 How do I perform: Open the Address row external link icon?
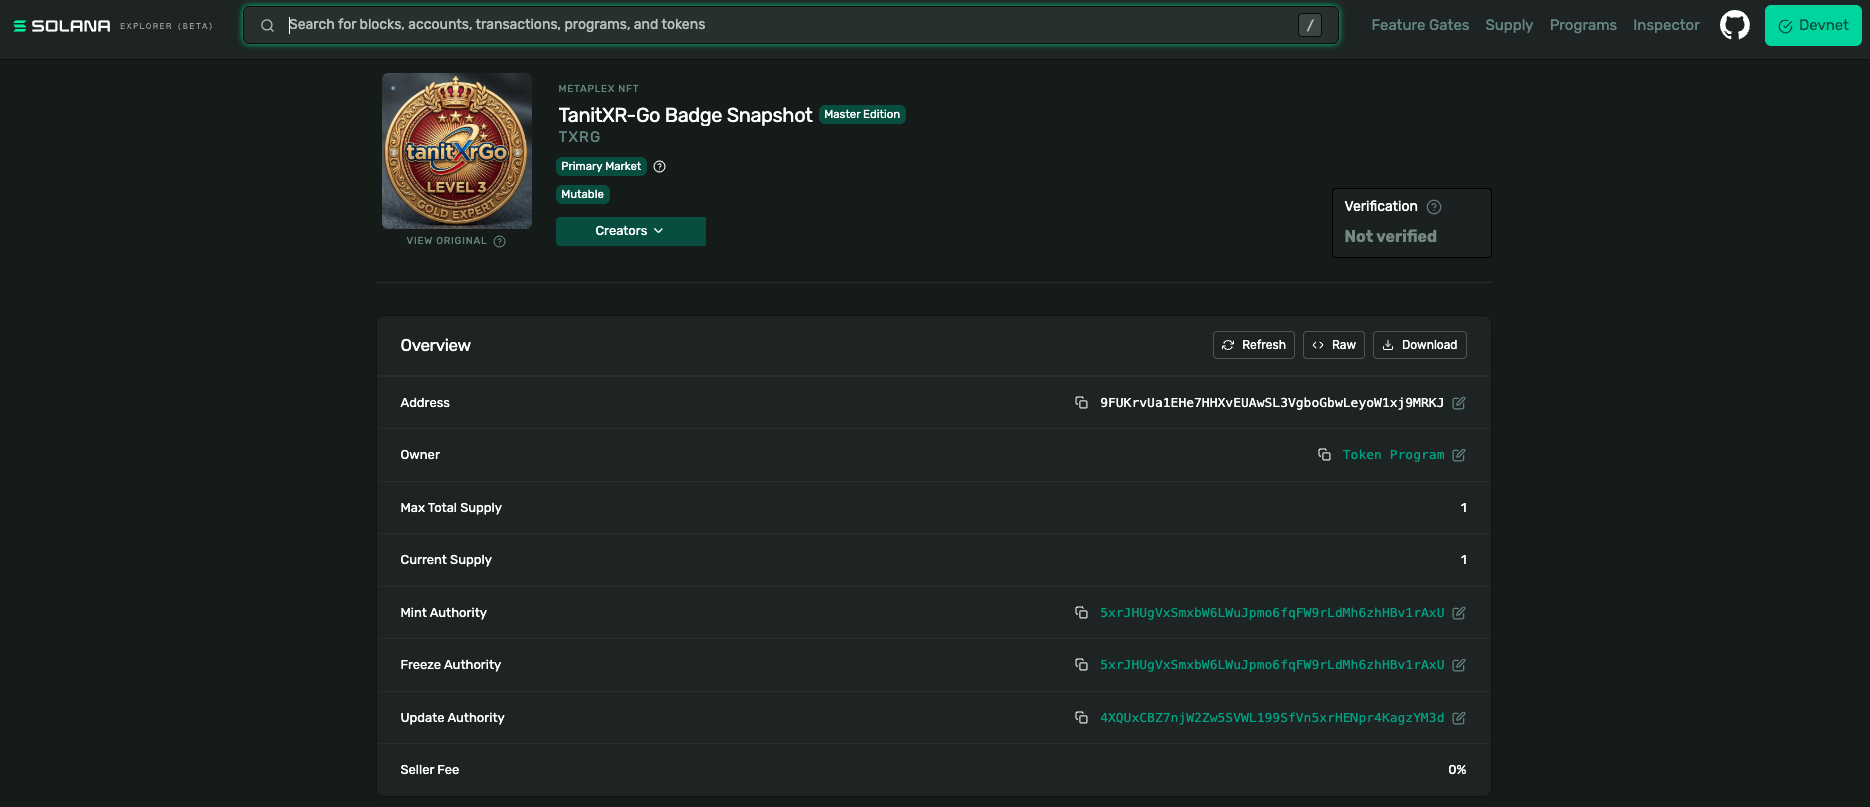[x=1459, y=403]
